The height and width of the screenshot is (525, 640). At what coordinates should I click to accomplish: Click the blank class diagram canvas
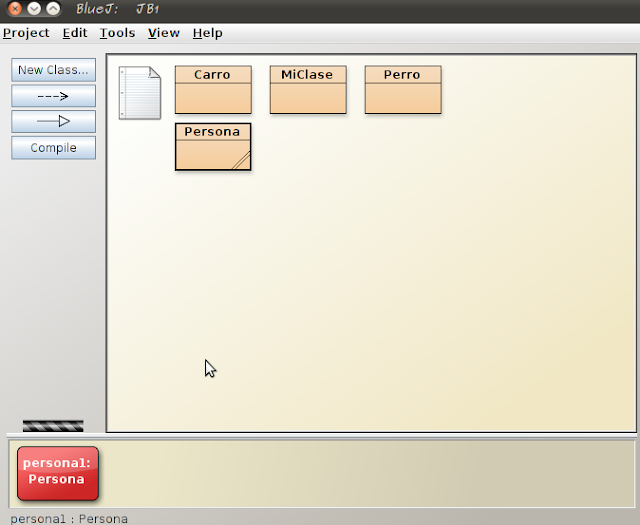point(408,286)
